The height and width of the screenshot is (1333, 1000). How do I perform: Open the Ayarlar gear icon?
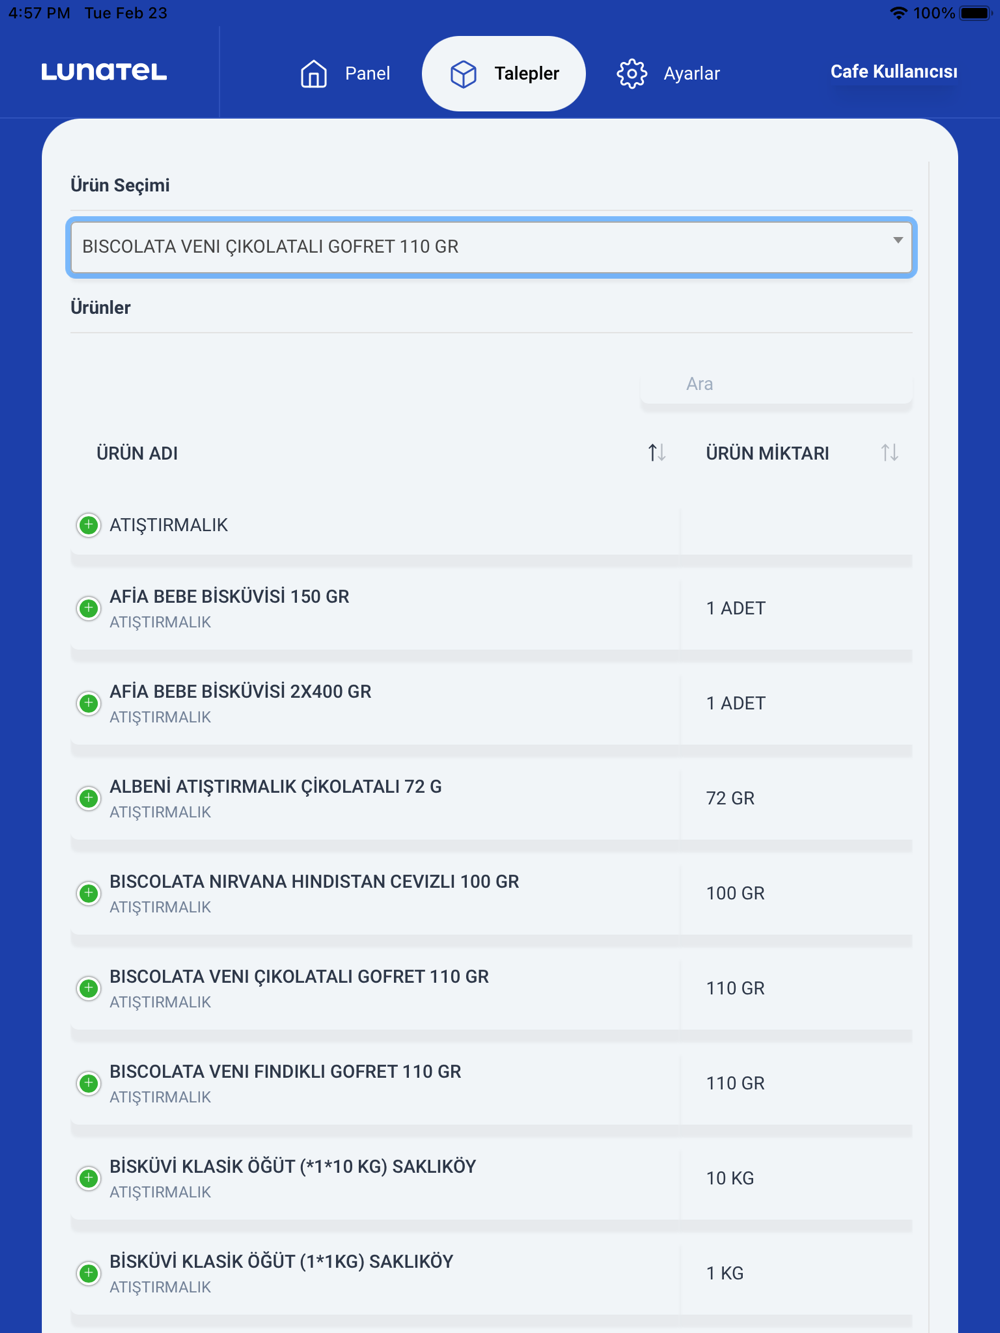632,74
